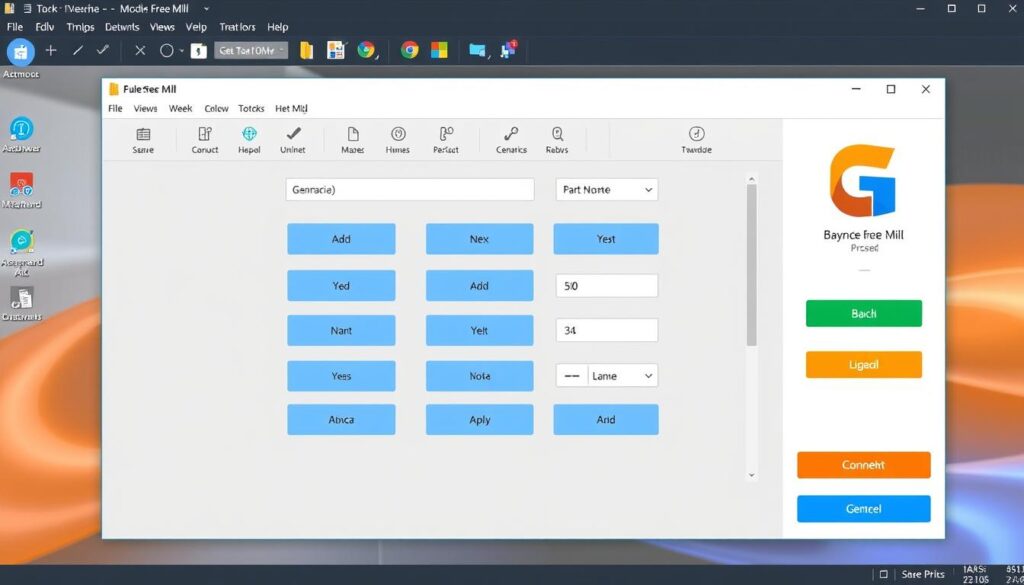Click the plus icon in the top toolbar
1024x585 pixels.
[51, 50]
